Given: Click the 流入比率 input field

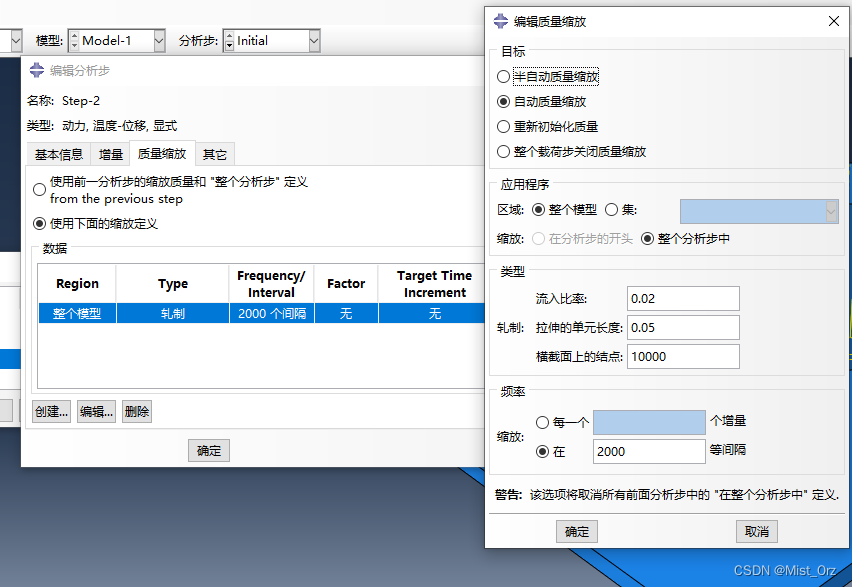Looking at the screenshot, I should (x=683, y=298).
